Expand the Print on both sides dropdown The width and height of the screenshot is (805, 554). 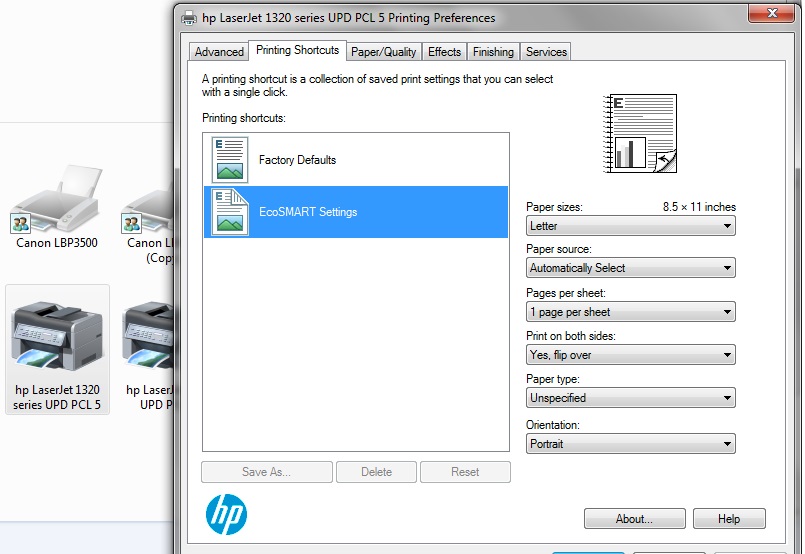click(630, 355)
